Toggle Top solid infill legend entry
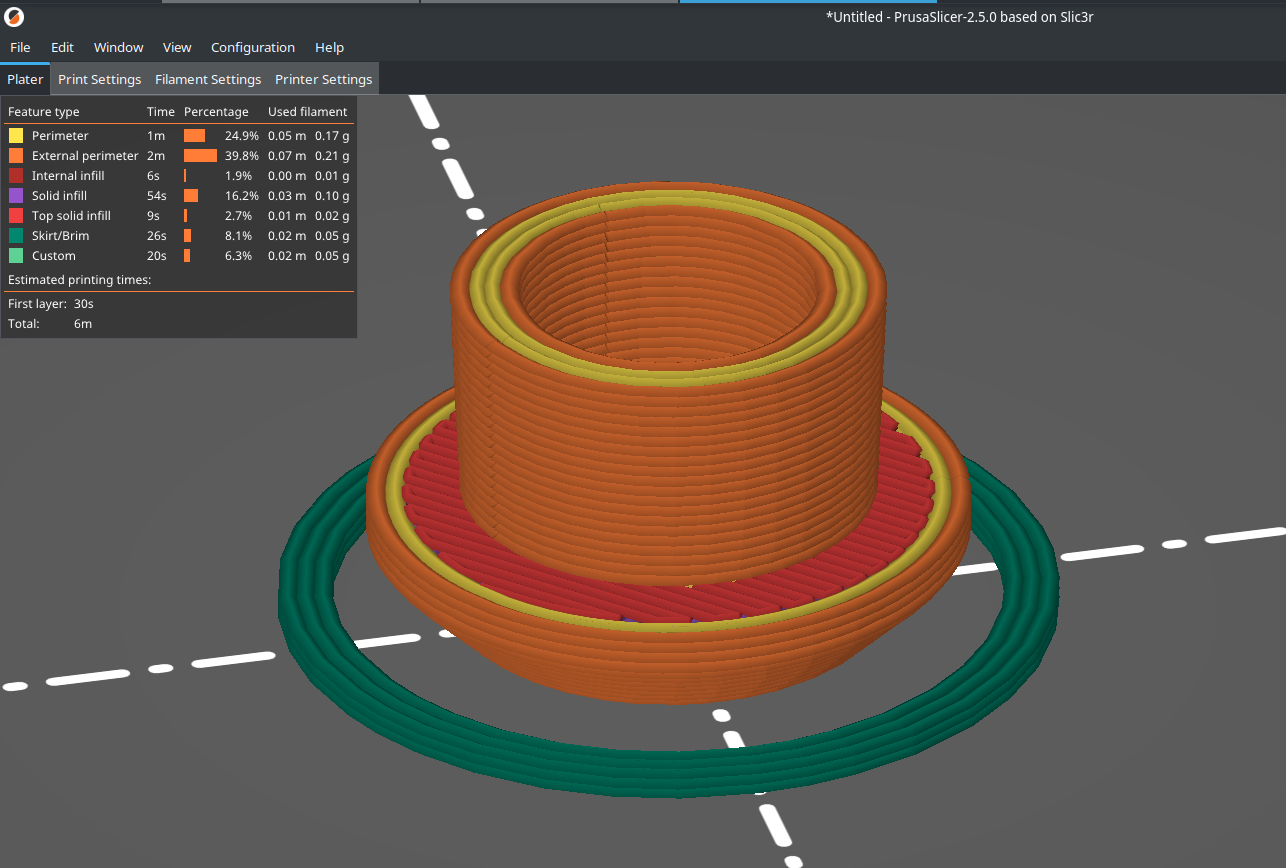The image size is (1286, 868). tap(71, 216)
